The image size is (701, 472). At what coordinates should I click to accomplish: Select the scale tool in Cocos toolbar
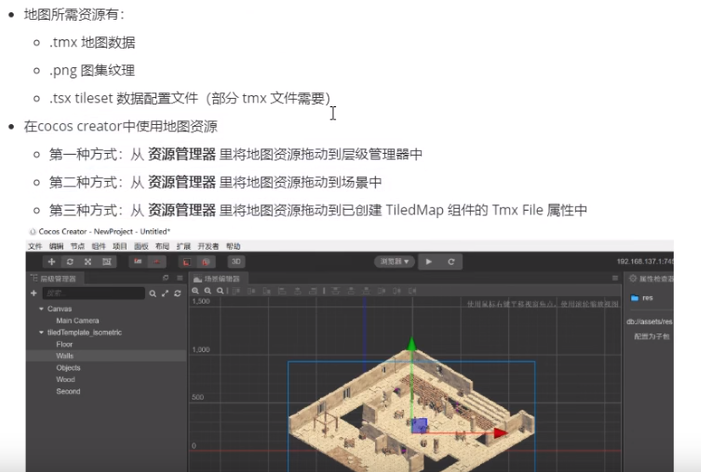88,262
